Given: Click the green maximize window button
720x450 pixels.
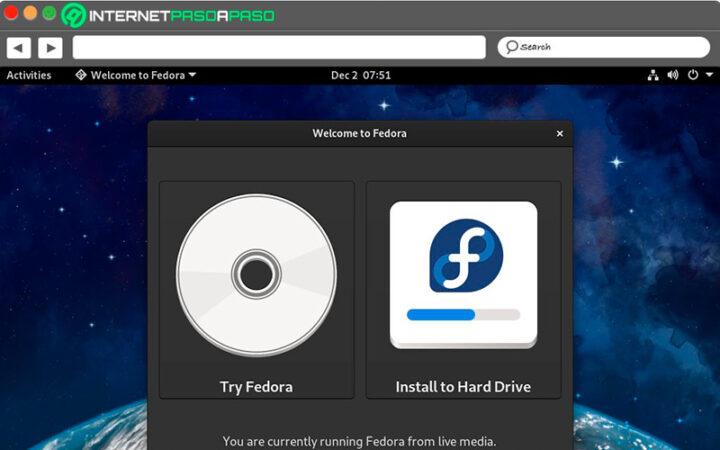Looking at the screenshot, I should pos(50,13).
